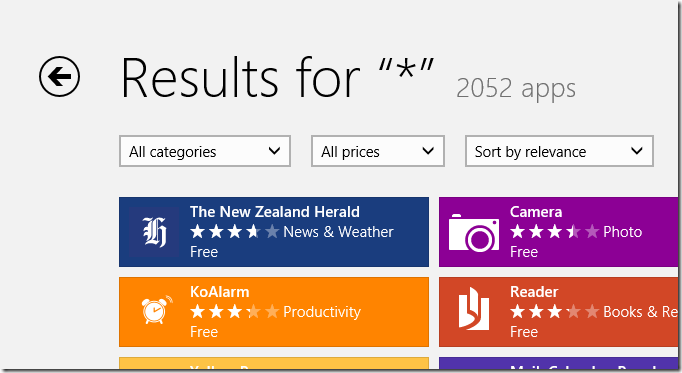Click the 2052 apps count text
This screenshot has width=682, height=373.
point(516,89)
